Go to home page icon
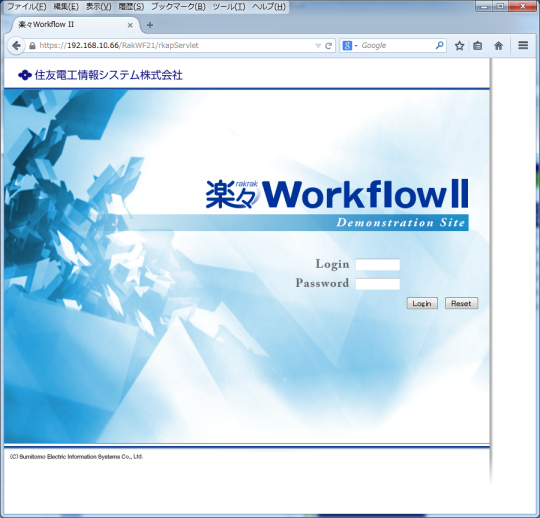Viewport: 540px width, 518px height. tap(498, 45)
